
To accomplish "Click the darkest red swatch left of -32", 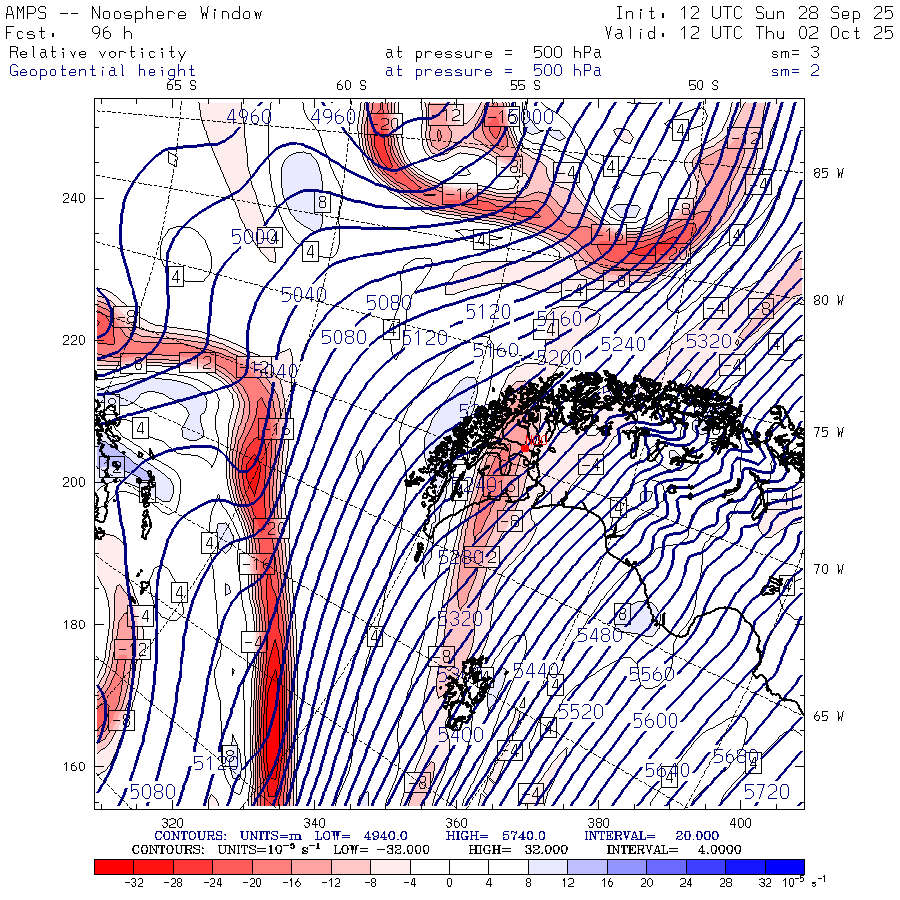I will pyautogui.click(x=114, y=867).
